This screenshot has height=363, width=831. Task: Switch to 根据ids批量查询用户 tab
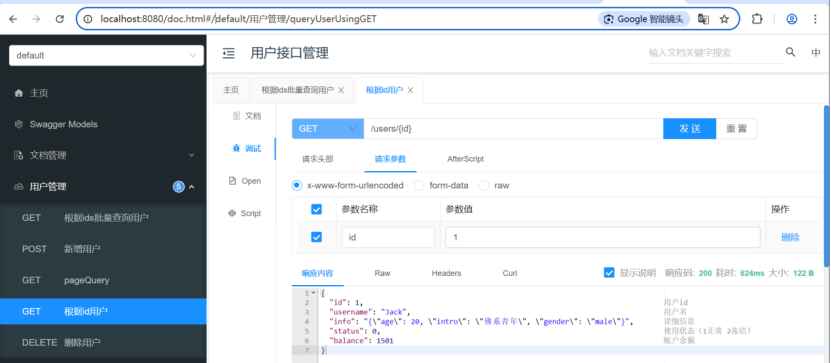(x=297, y=90)
